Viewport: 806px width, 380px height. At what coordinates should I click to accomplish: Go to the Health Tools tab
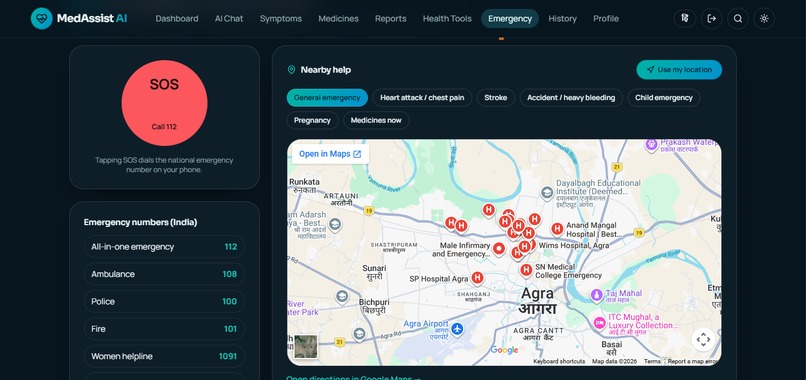(x=447, y=19)
